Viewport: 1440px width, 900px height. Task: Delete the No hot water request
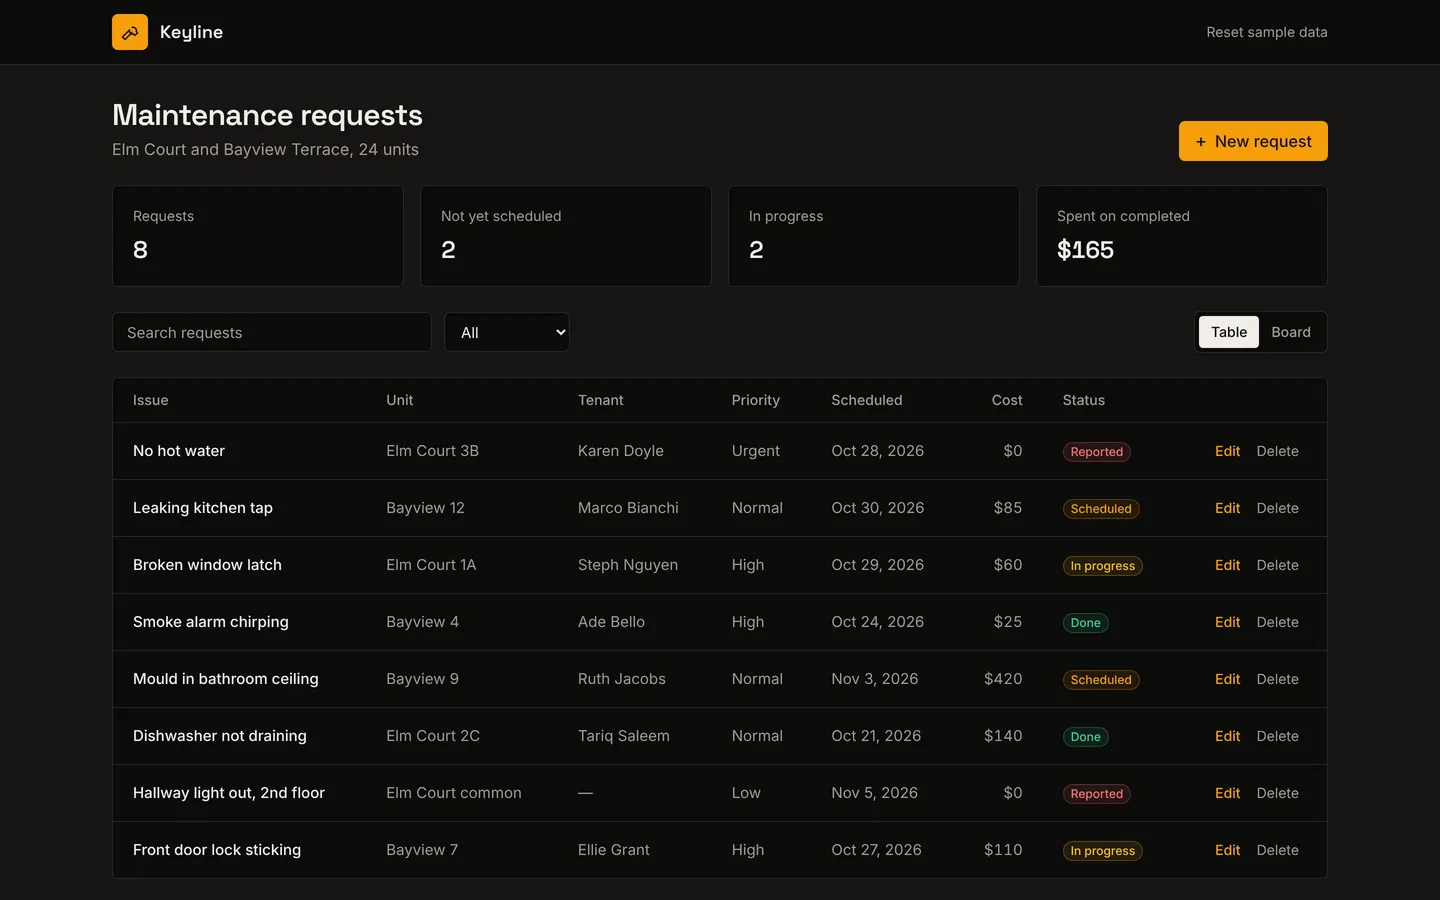tap(1277, 451)
